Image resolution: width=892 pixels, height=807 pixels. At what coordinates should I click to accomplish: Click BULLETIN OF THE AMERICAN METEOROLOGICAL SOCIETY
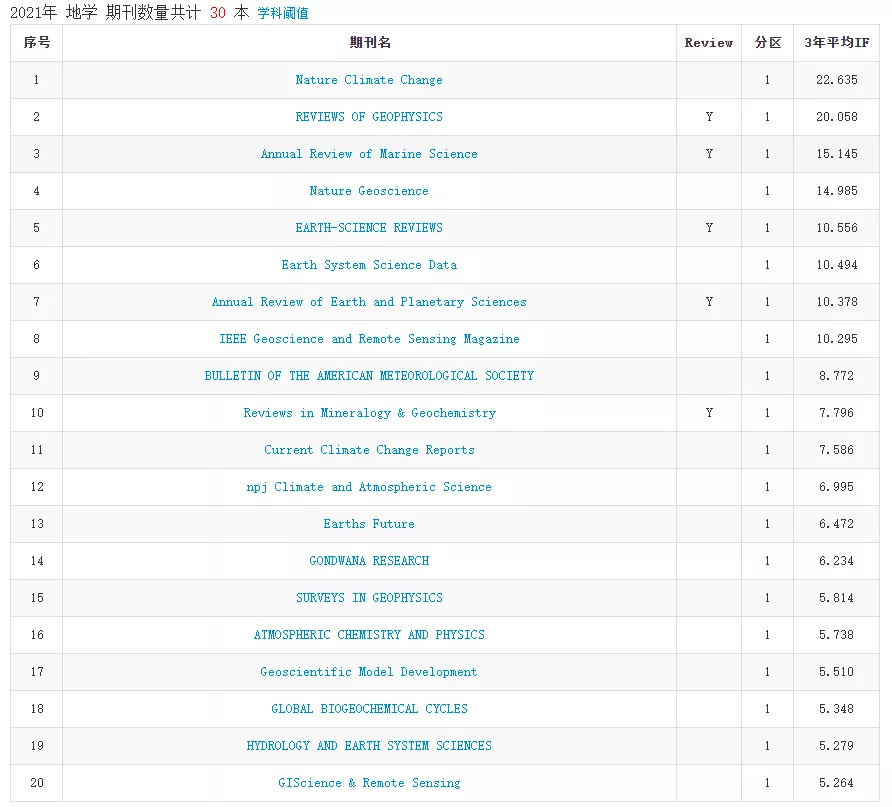pyautogui.click(x=369, y=376)
